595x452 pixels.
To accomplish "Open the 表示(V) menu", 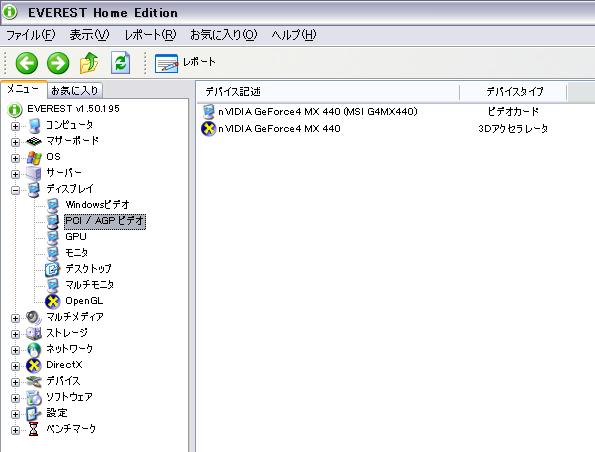I will (x=89, y=35).
